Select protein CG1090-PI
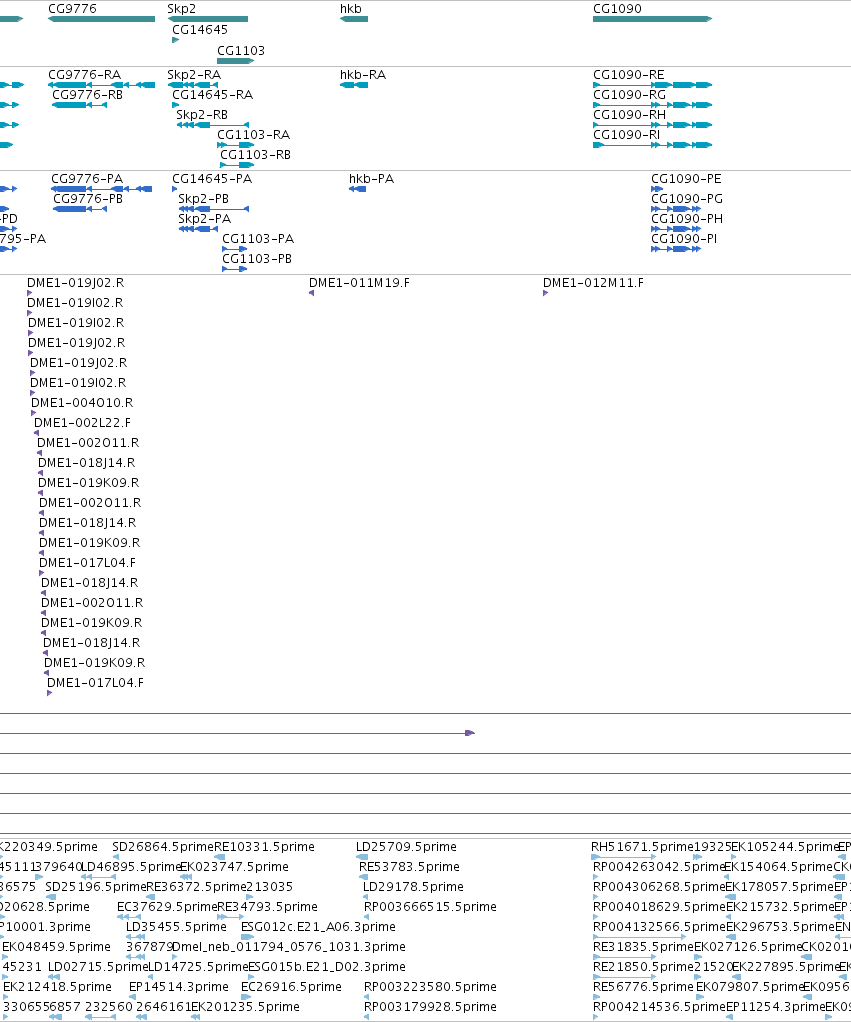This screenshot has width=851, height=1022. tap(684, 239)
